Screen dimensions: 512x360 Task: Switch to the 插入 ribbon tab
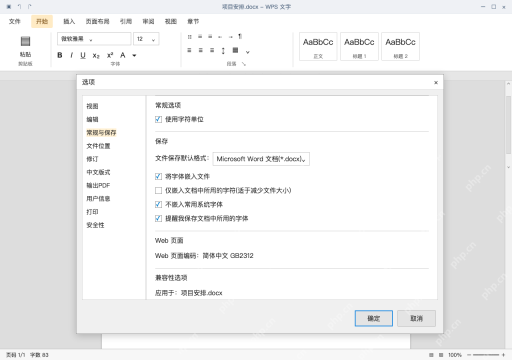click(x=69, y=21)
